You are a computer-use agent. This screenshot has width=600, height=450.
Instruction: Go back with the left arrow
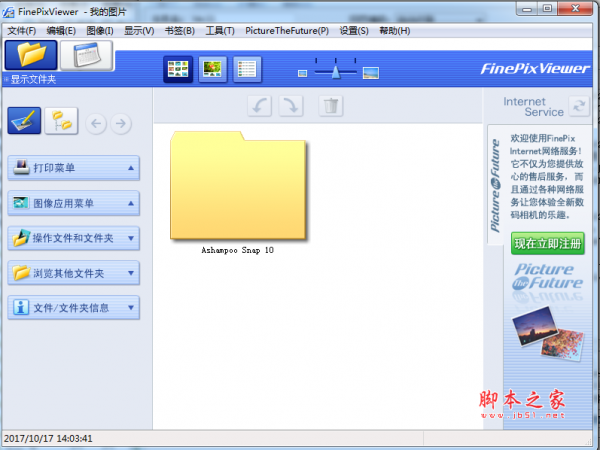[96, 124]
